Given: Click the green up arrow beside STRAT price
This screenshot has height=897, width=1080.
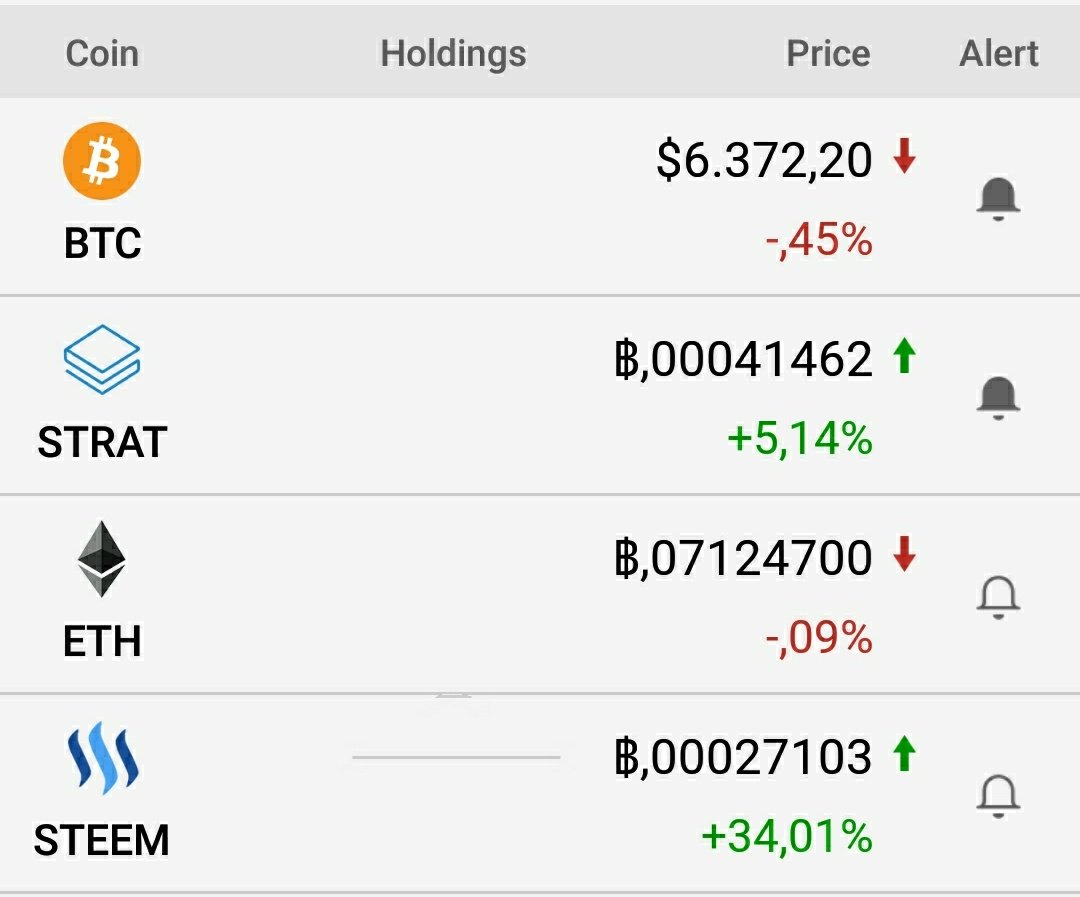Looking at the screenshot, I should (x=904, y=356).
